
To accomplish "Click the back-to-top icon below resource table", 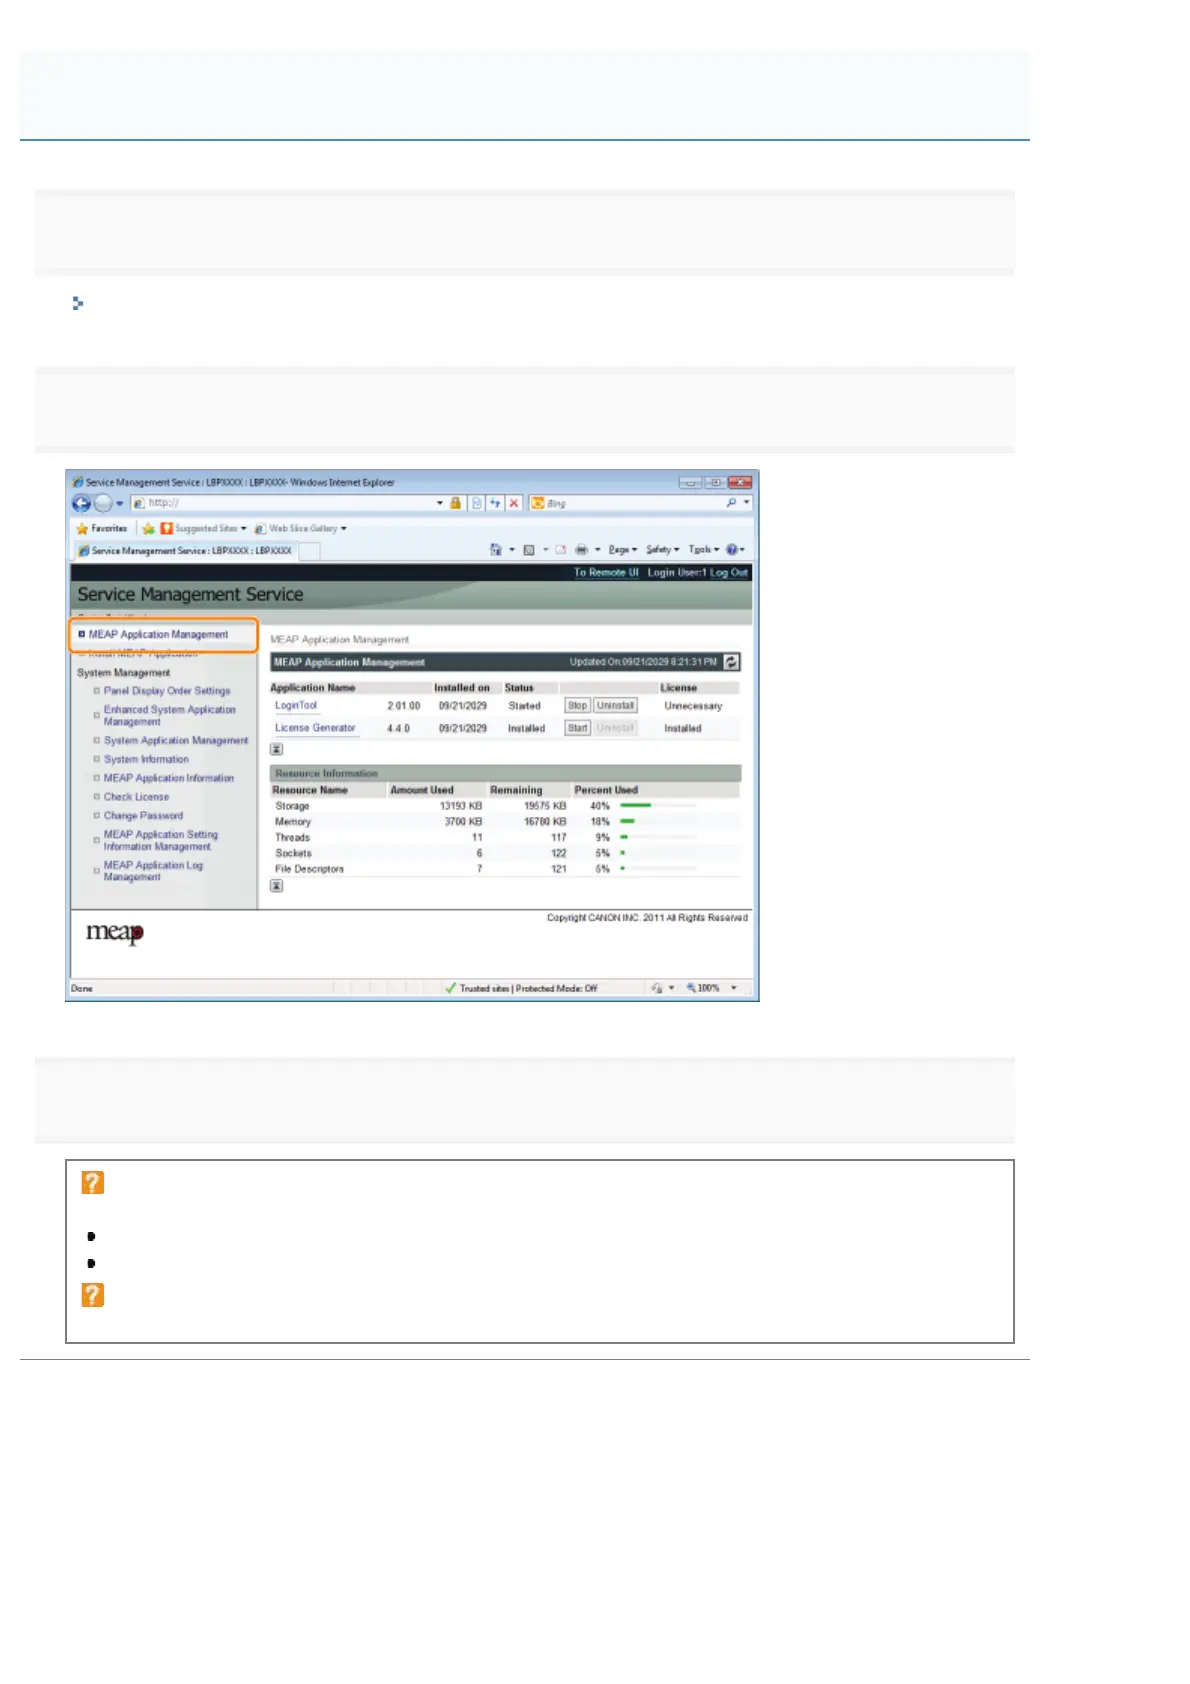I will (277, 886).
